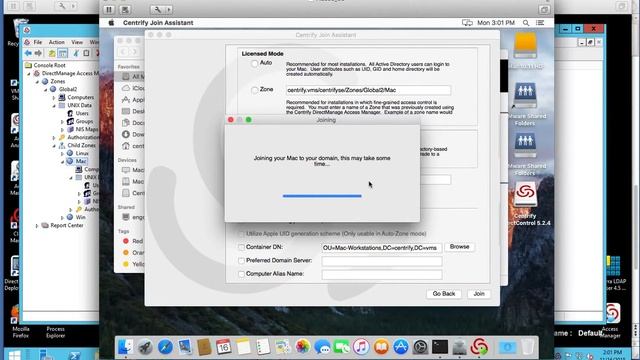
Task: Open the View menu in Access Manager
Action: click(77, 42)
